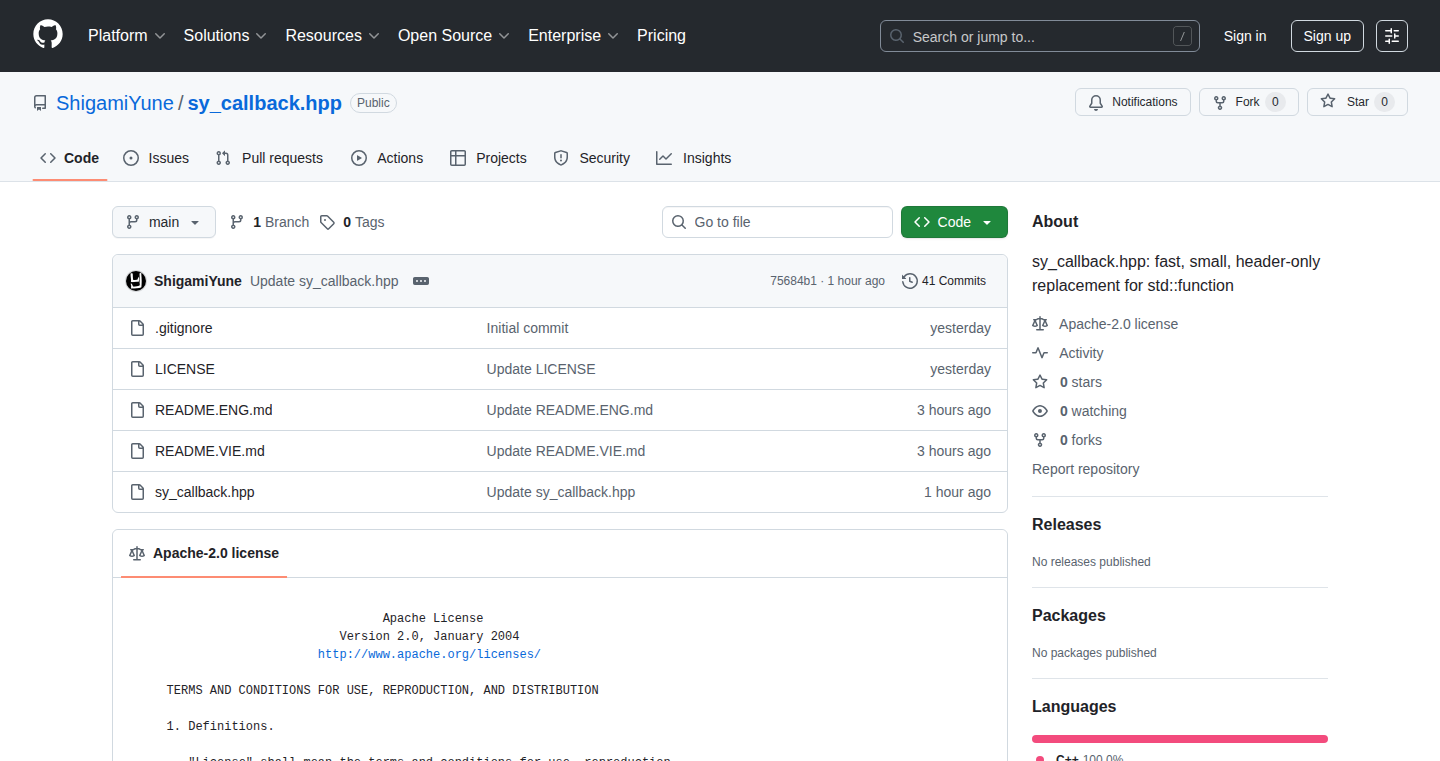This screenshot has height=761, width=1440.
Task: Expand the Resources menu
Action: [x=332, y=35]
